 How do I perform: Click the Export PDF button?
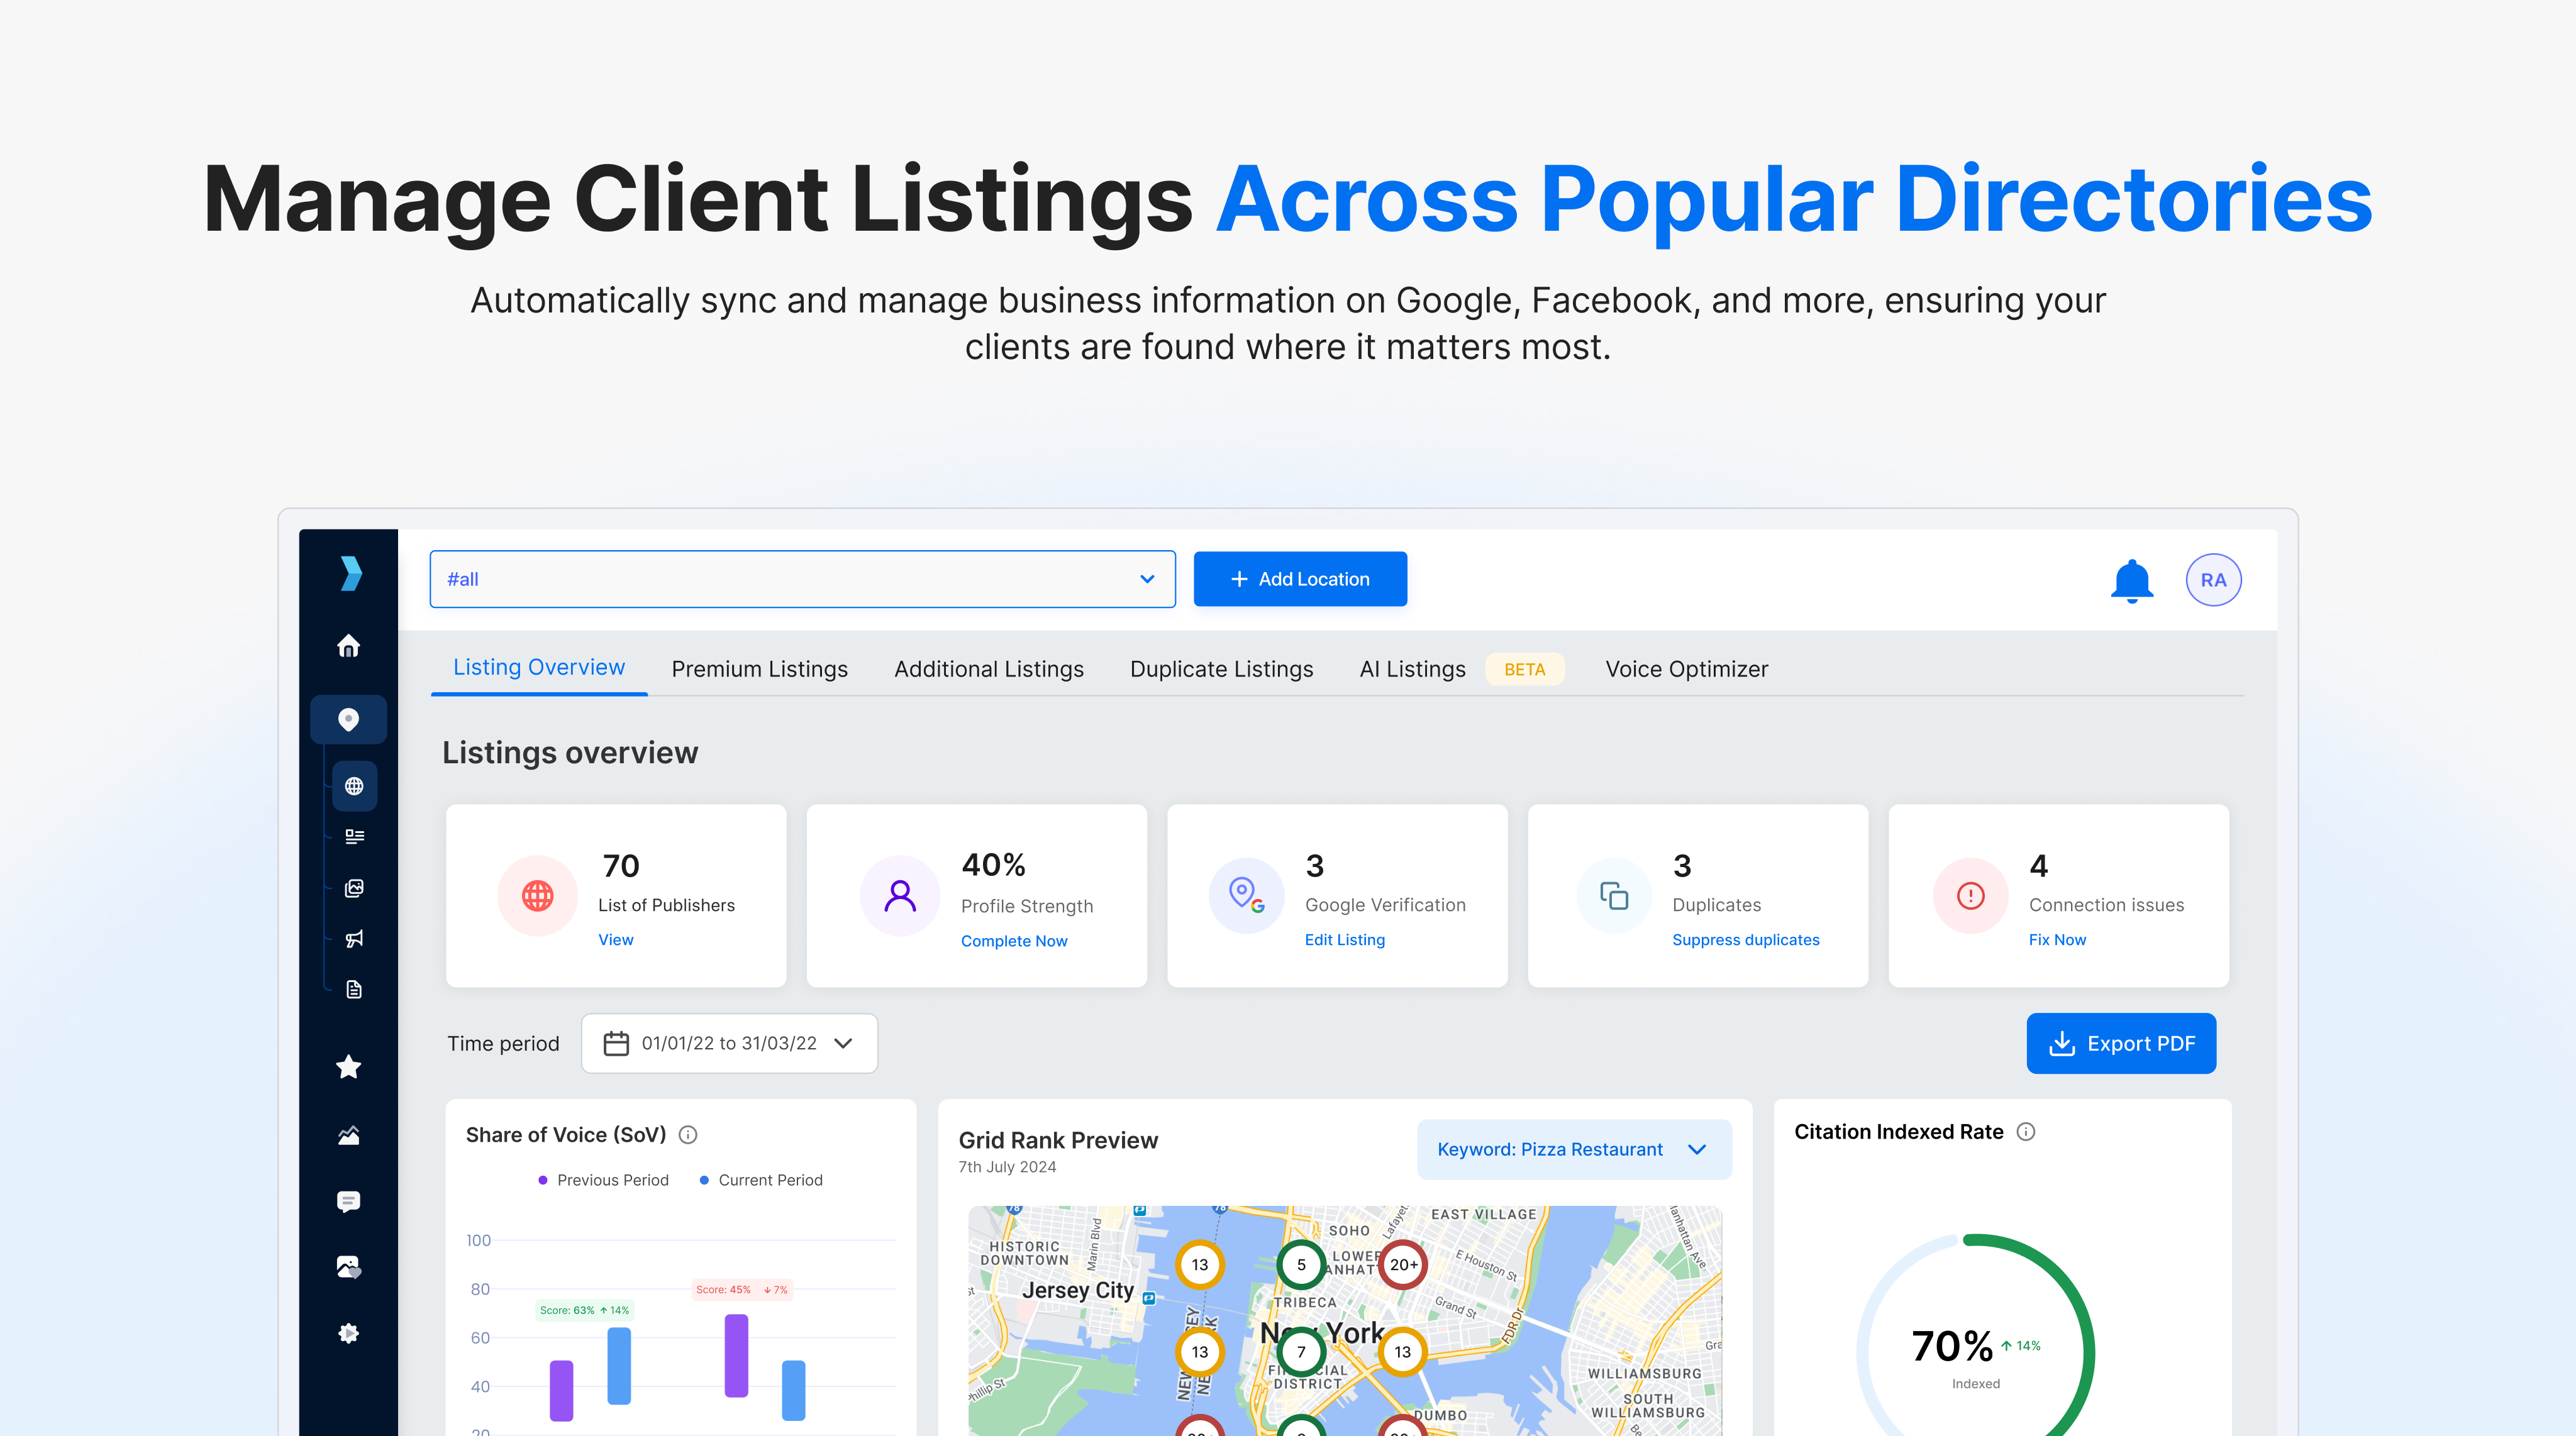coord(2121,1043)
